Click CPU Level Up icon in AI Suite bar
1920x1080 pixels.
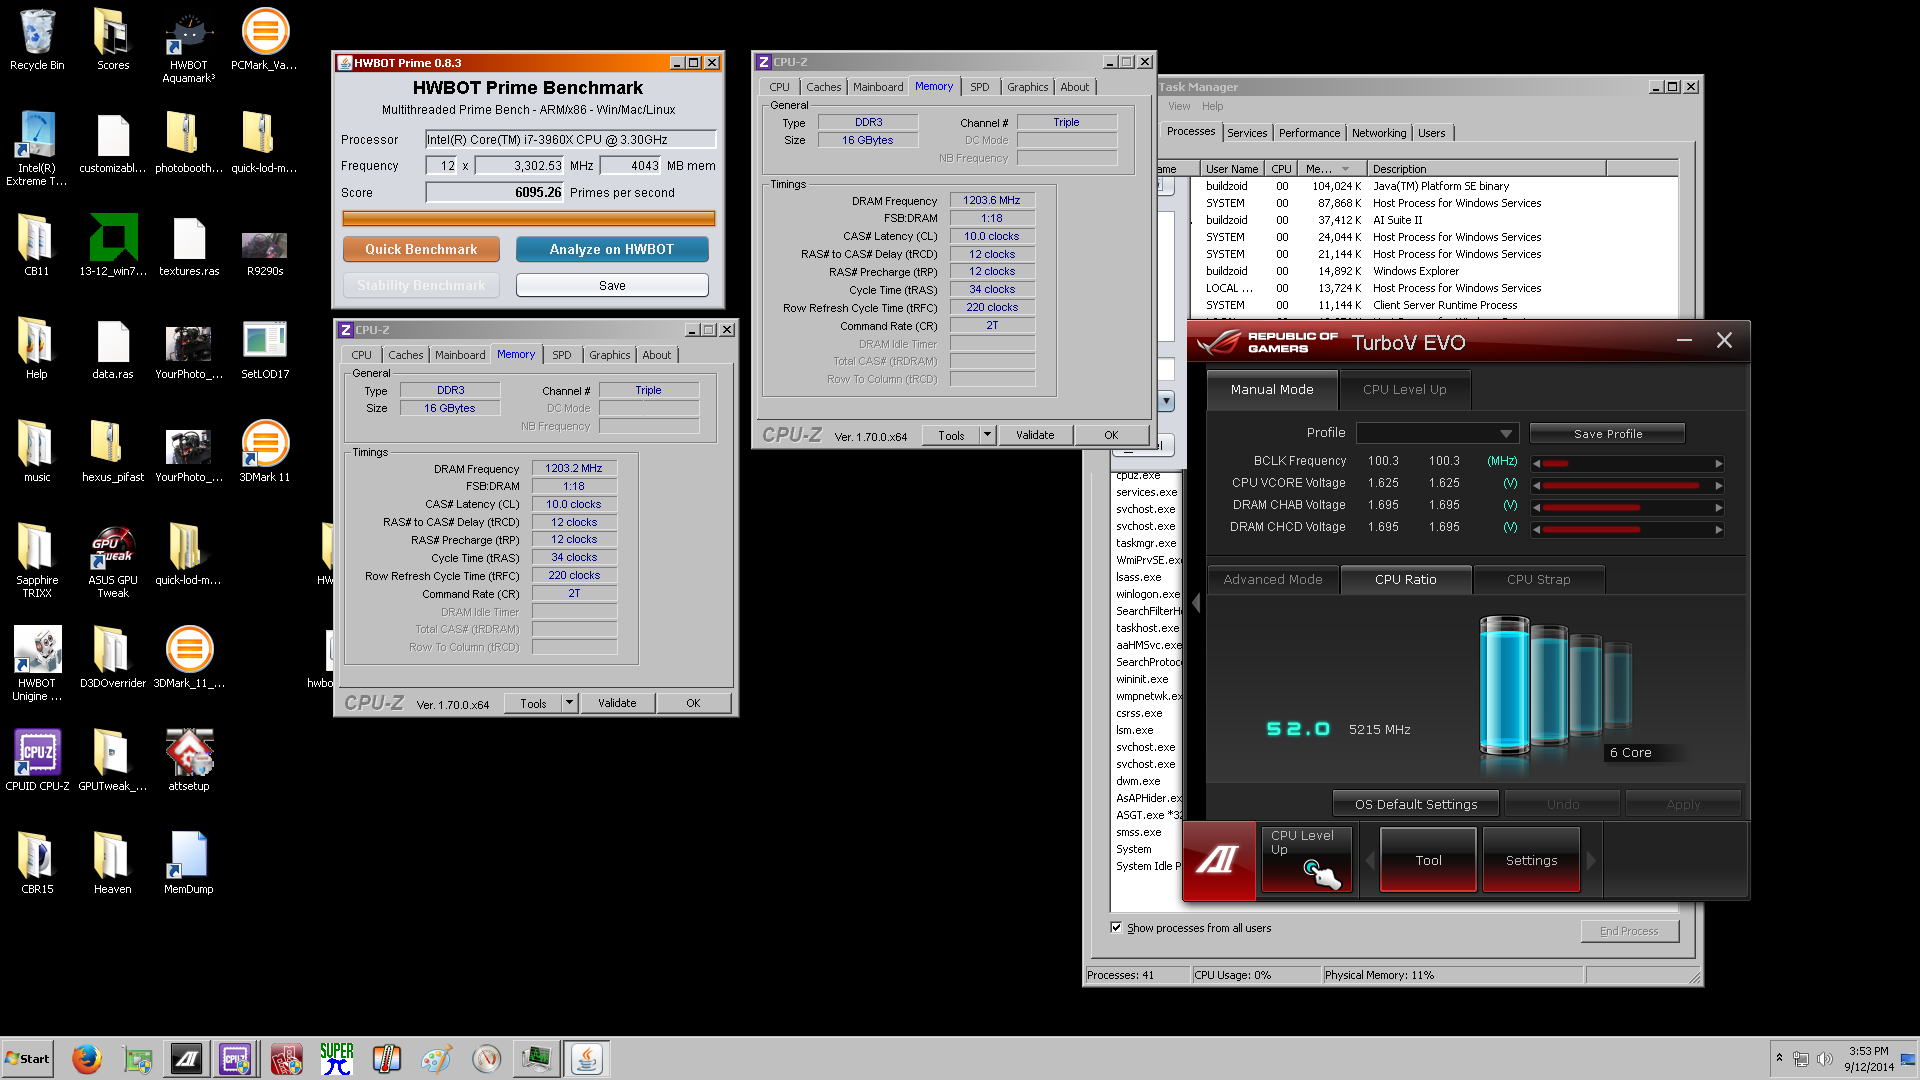coord(1306,860)
